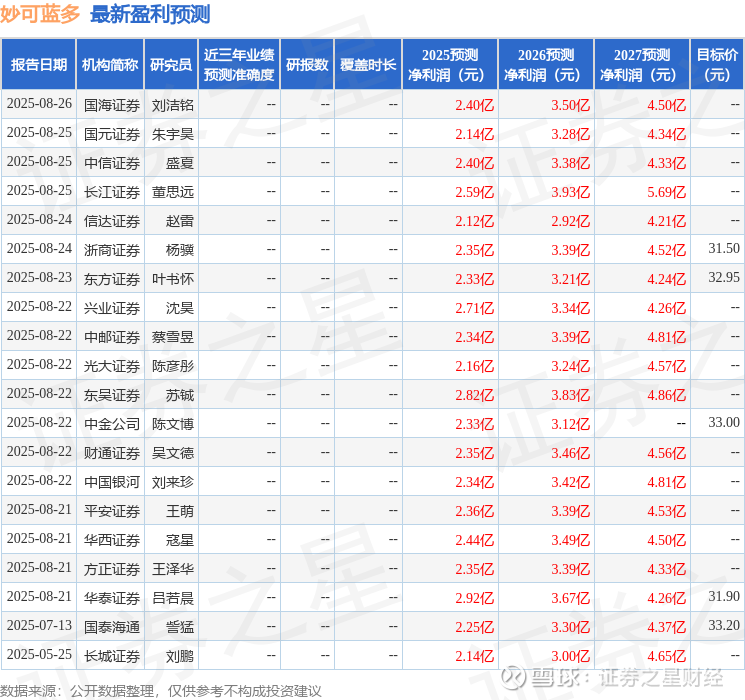Click target price 33.20
Viewport: 745px width, 700px height.
724,625
